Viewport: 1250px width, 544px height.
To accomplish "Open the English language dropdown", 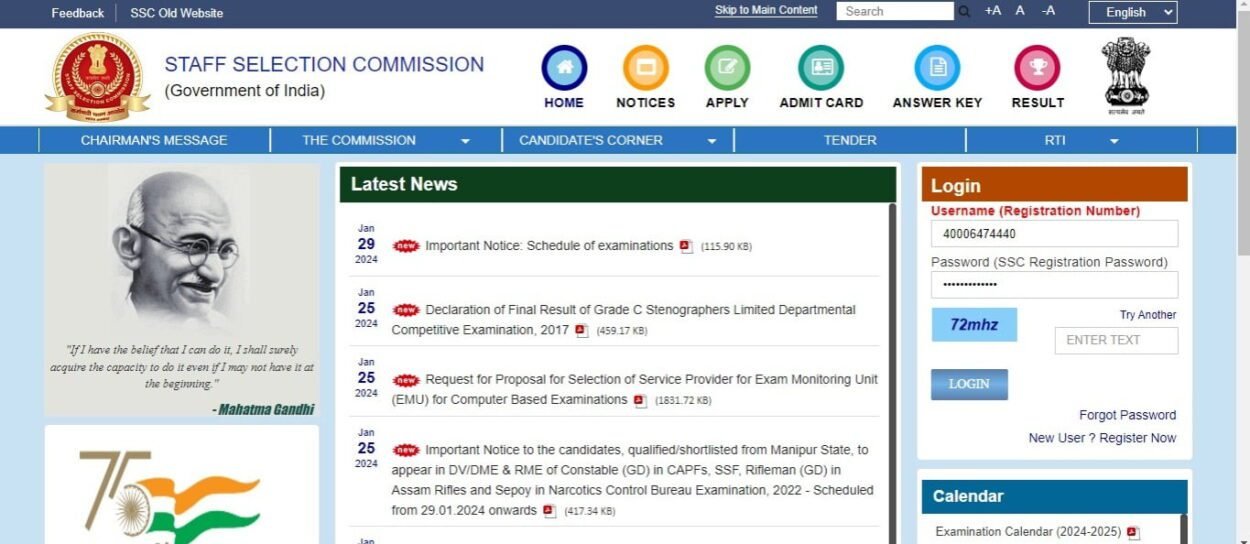I will [x=1133, y=12].
